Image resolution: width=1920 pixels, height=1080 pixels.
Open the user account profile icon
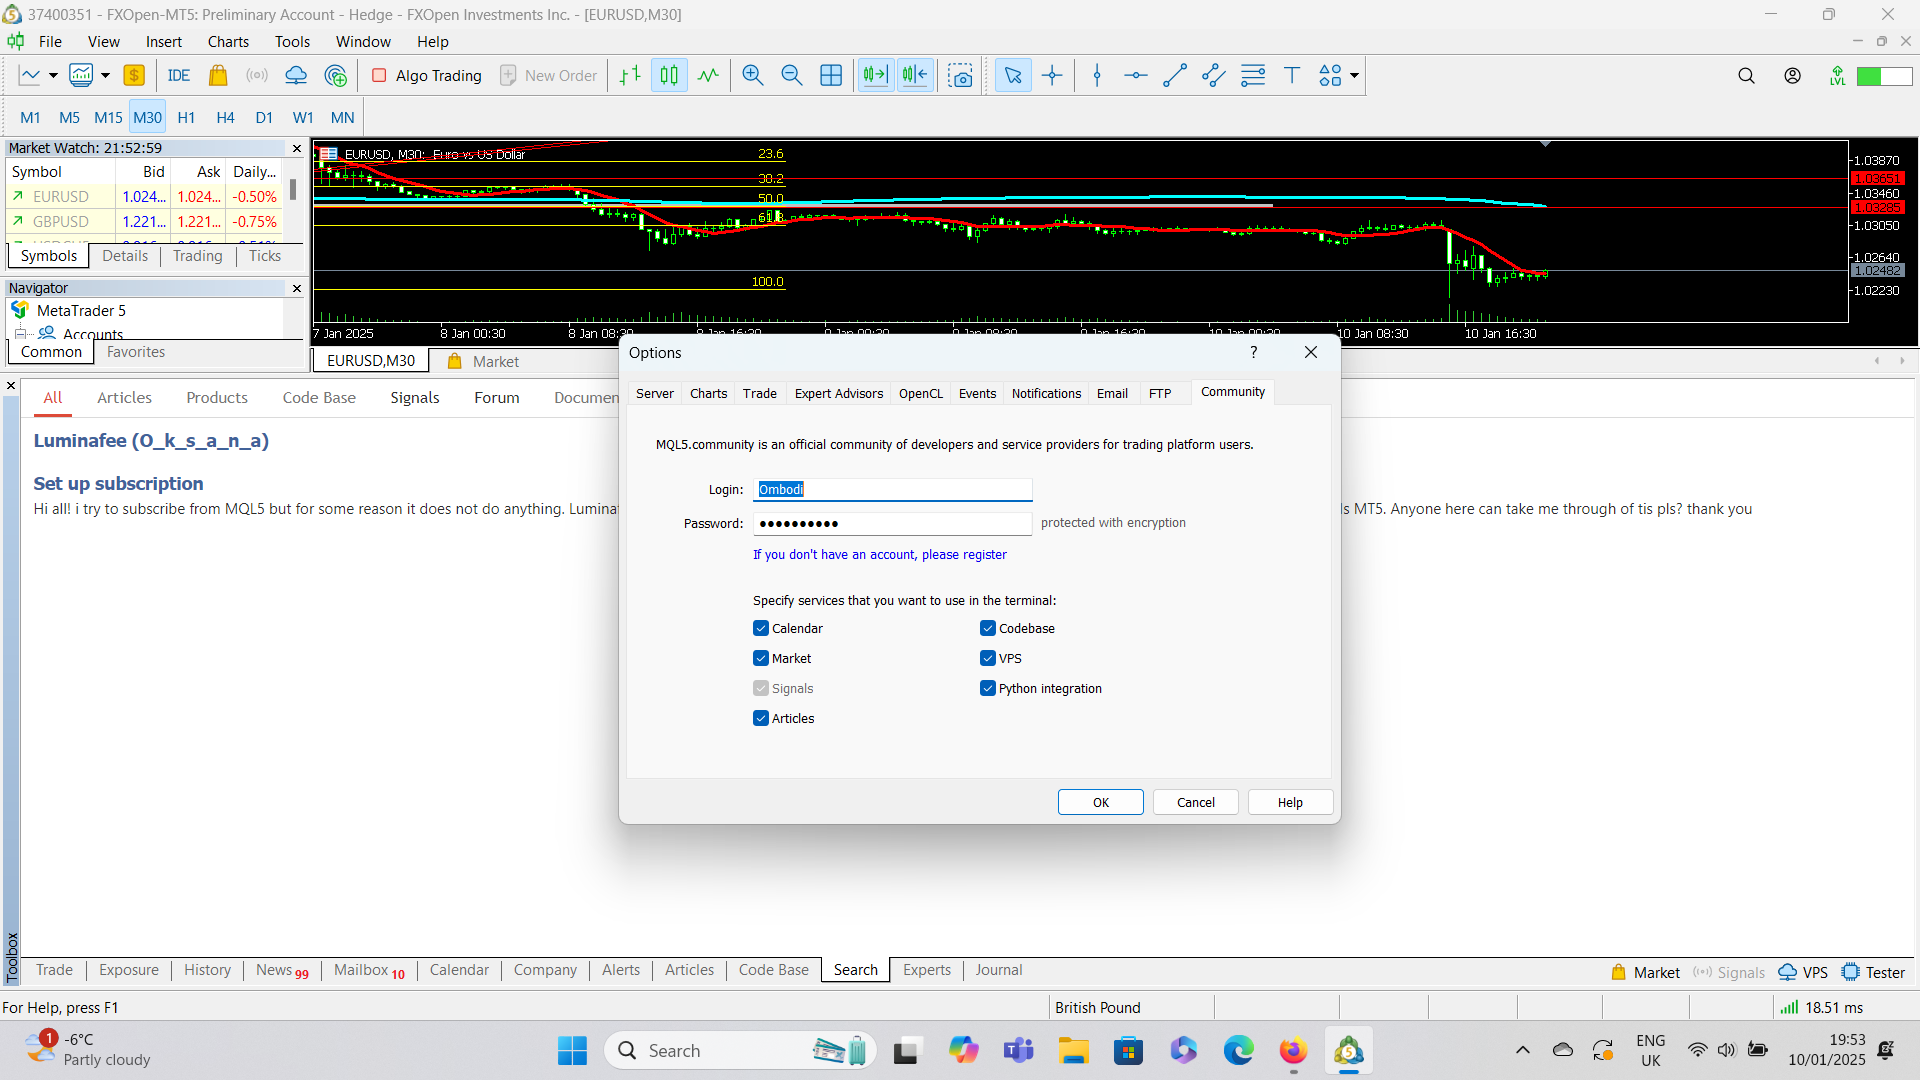click(x=1793, y=75)
